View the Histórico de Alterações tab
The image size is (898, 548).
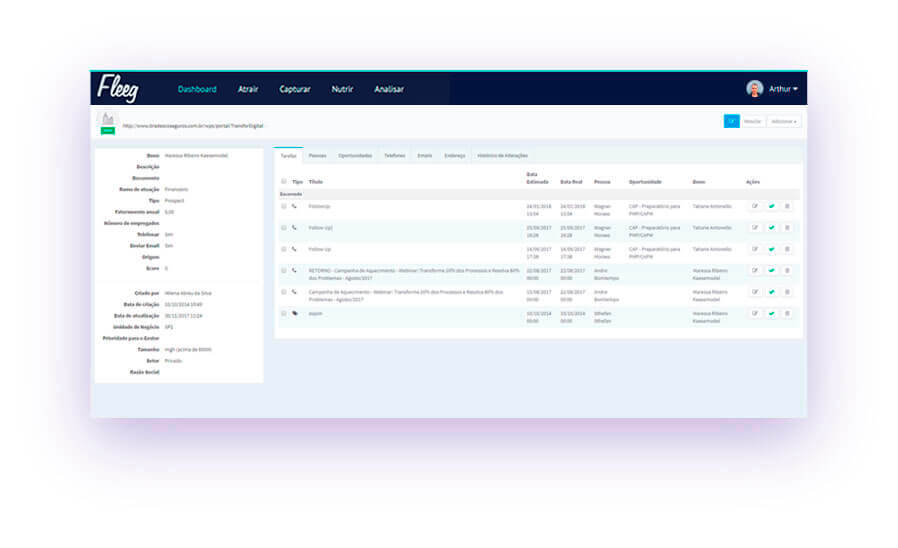(502, 156)
